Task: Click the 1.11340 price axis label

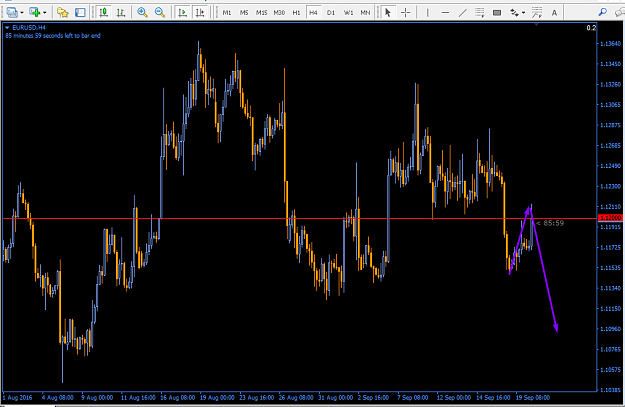Action: pyautogui.click(x=610, y=288)
